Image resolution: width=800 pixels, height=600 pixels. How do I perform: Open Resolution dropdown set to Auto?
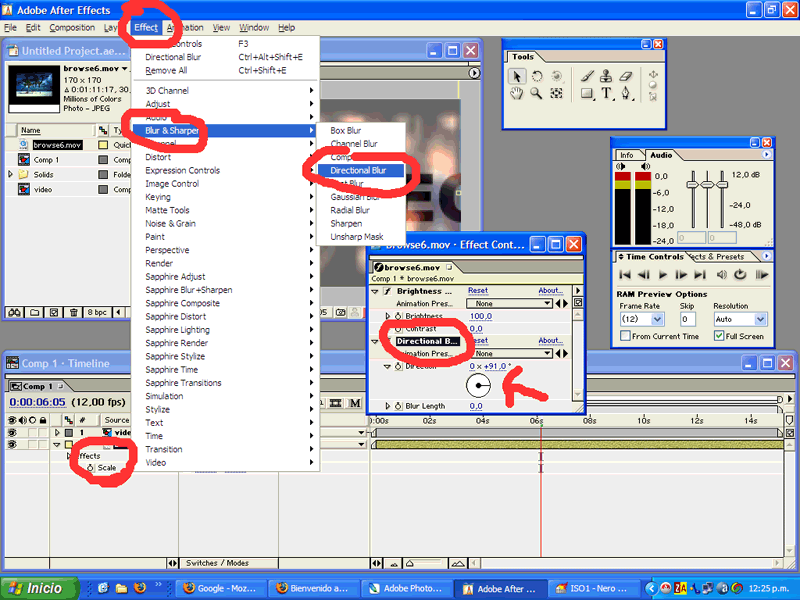click(760, 319)
